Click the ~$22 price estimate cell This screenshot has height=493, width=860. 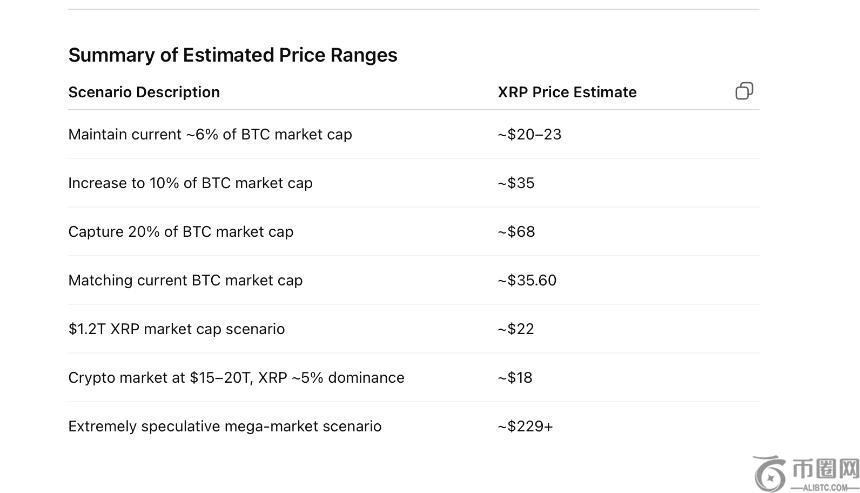pyautogui.click(x=516, y=329)
